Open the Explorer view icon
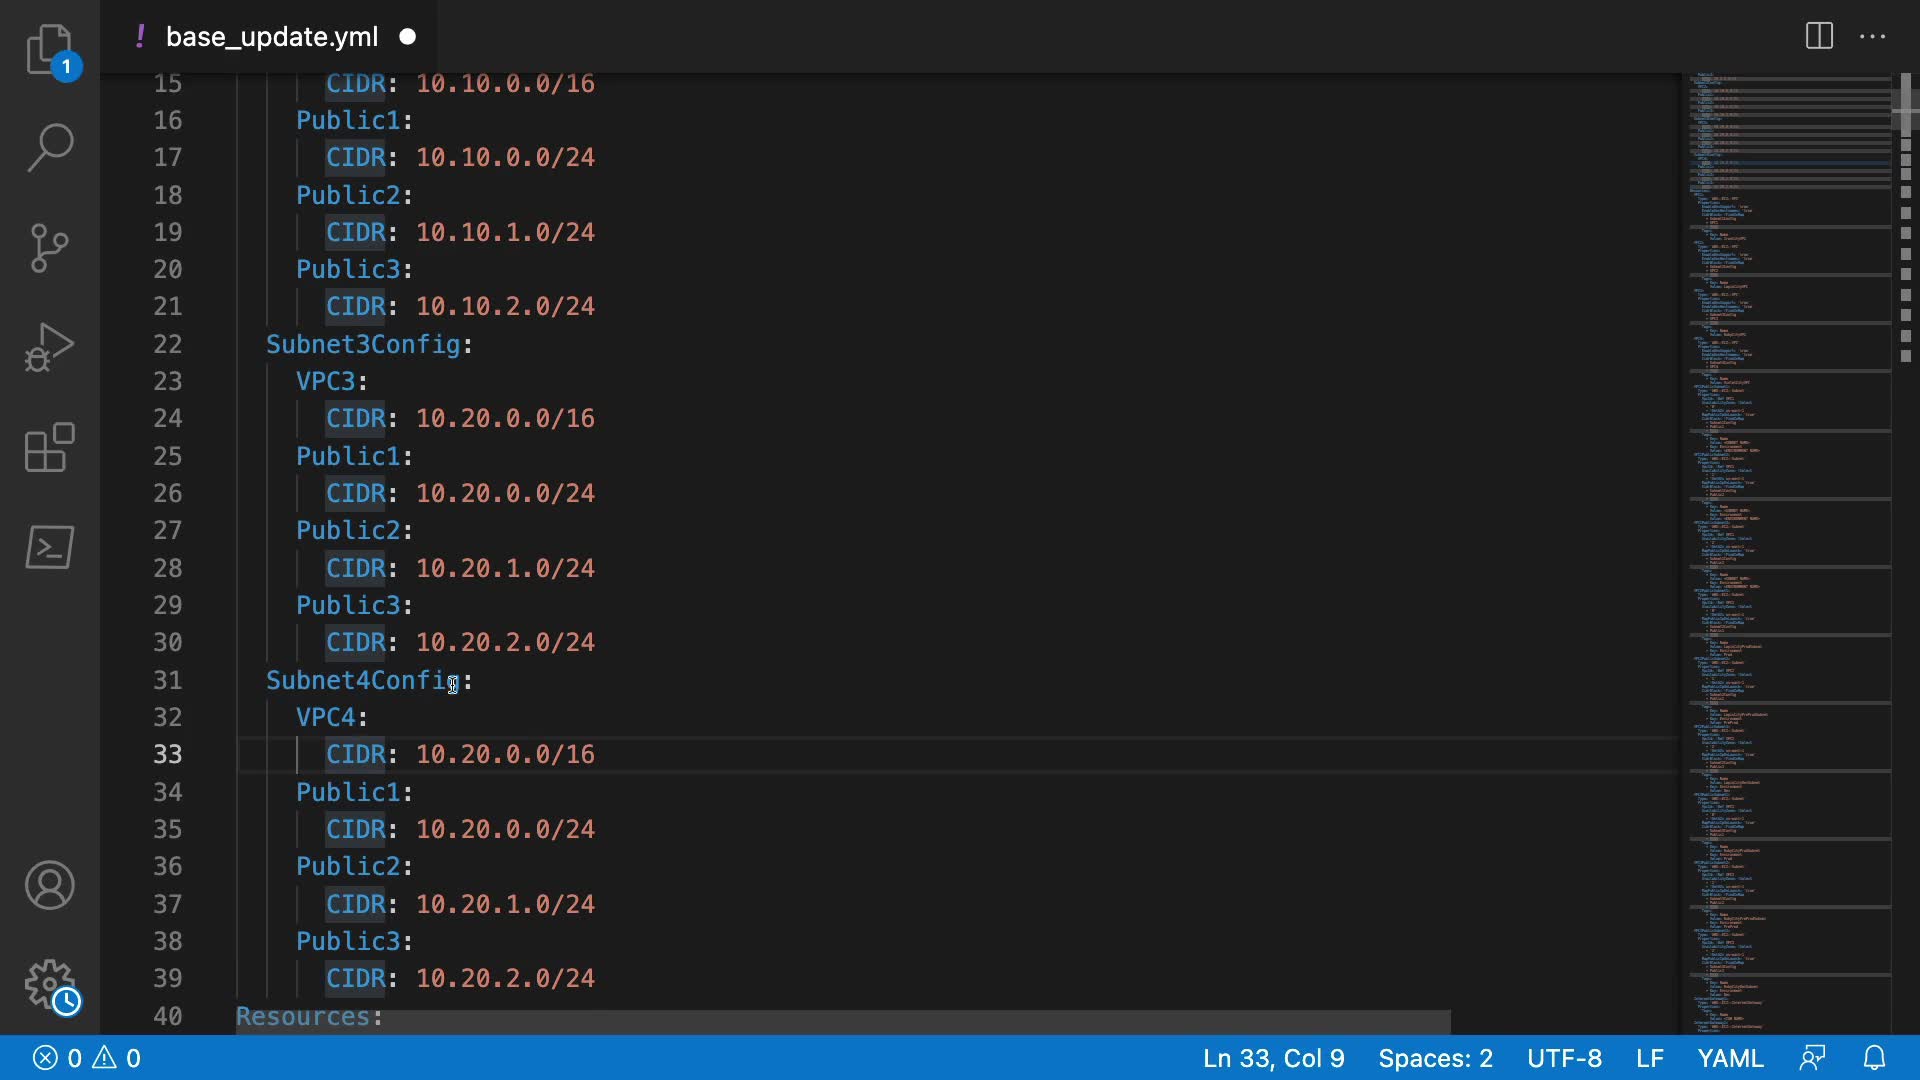This screenshot has height=1080, width=1920. pos(49,49)
